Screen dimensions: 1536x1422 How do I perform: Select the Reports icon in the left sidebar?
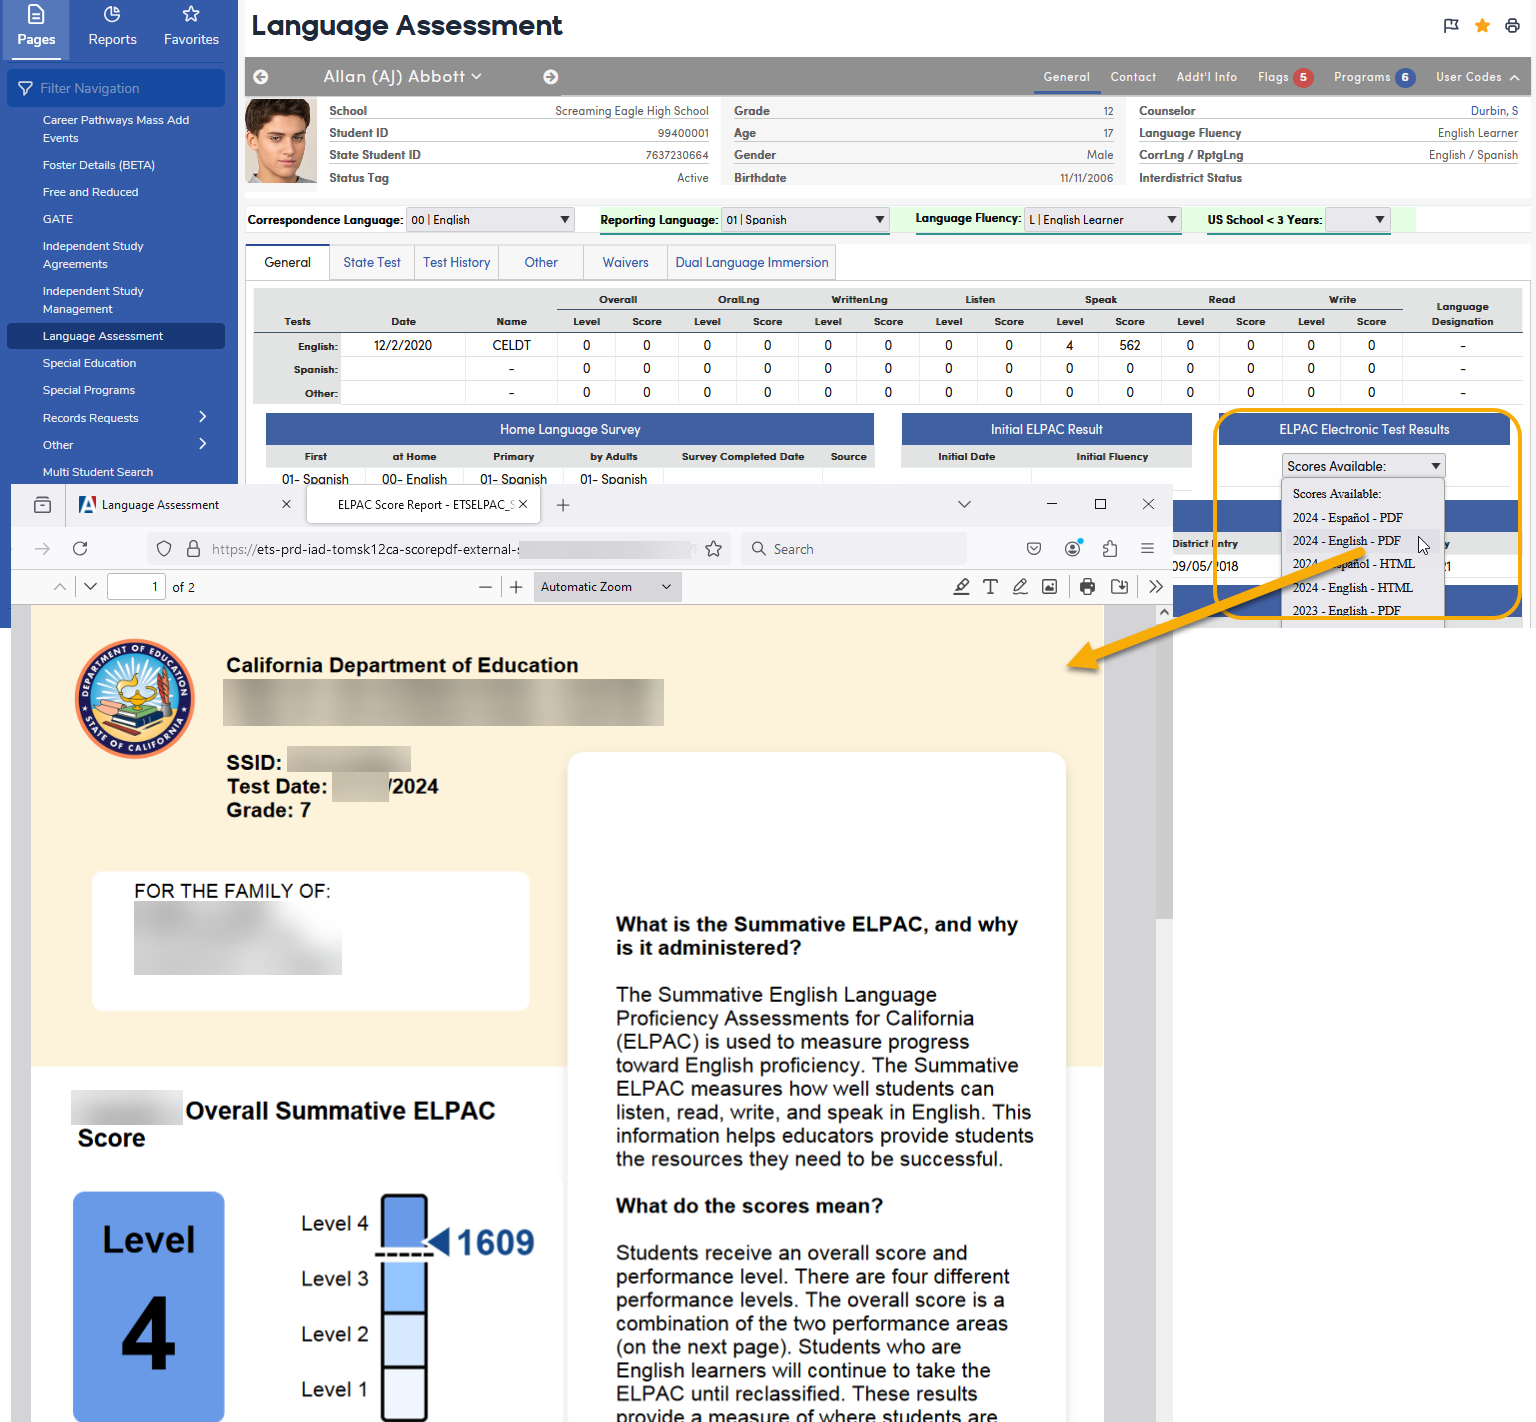(112, 25)
